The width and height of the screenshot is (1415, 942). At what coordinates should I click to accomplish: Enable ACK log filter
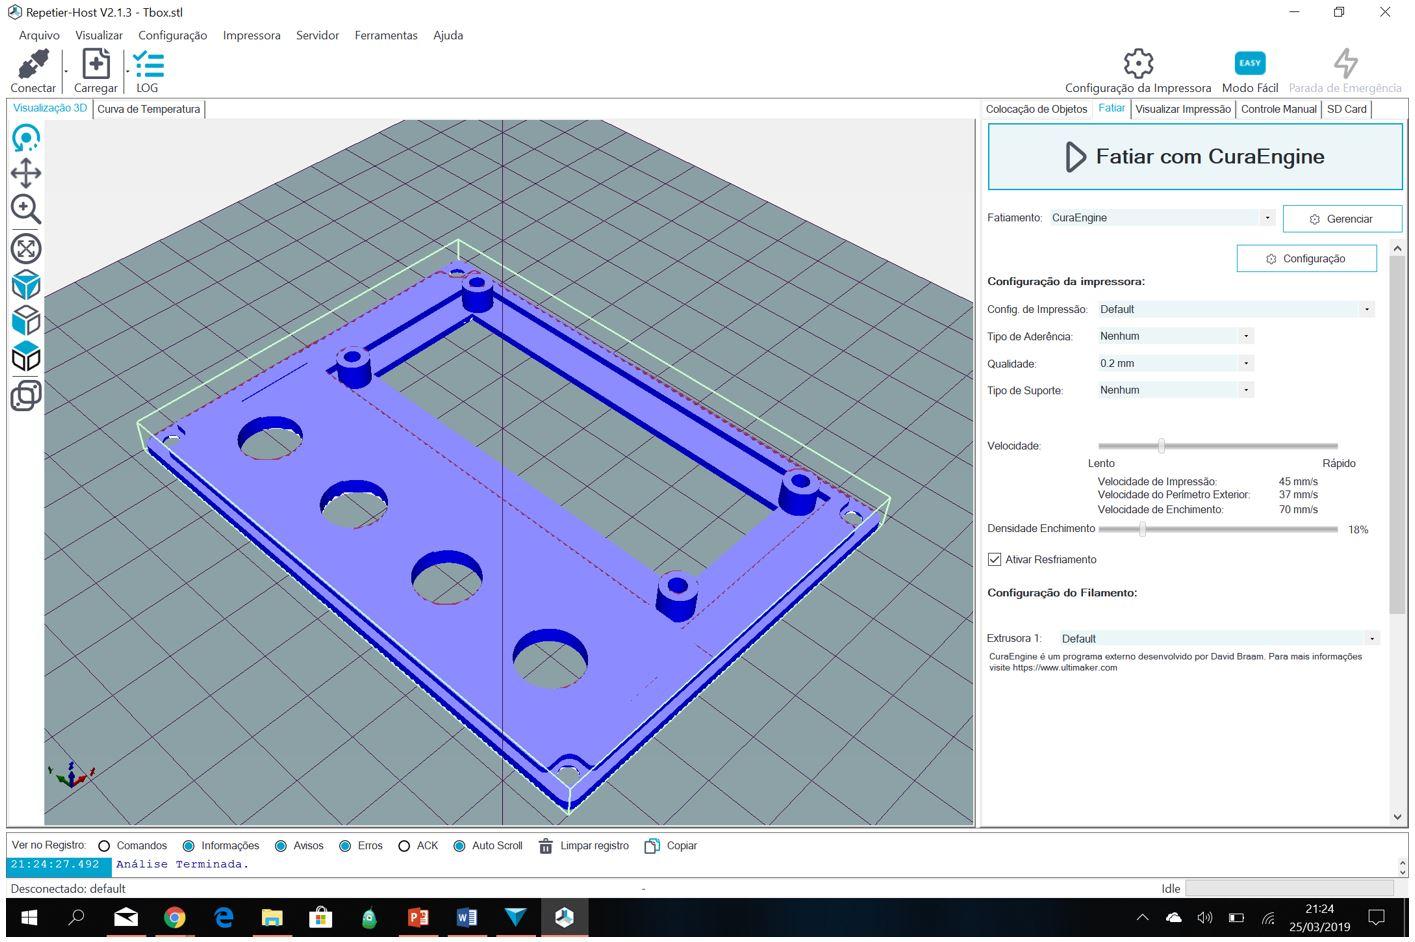pyautogui.click(x=404, y=846)
